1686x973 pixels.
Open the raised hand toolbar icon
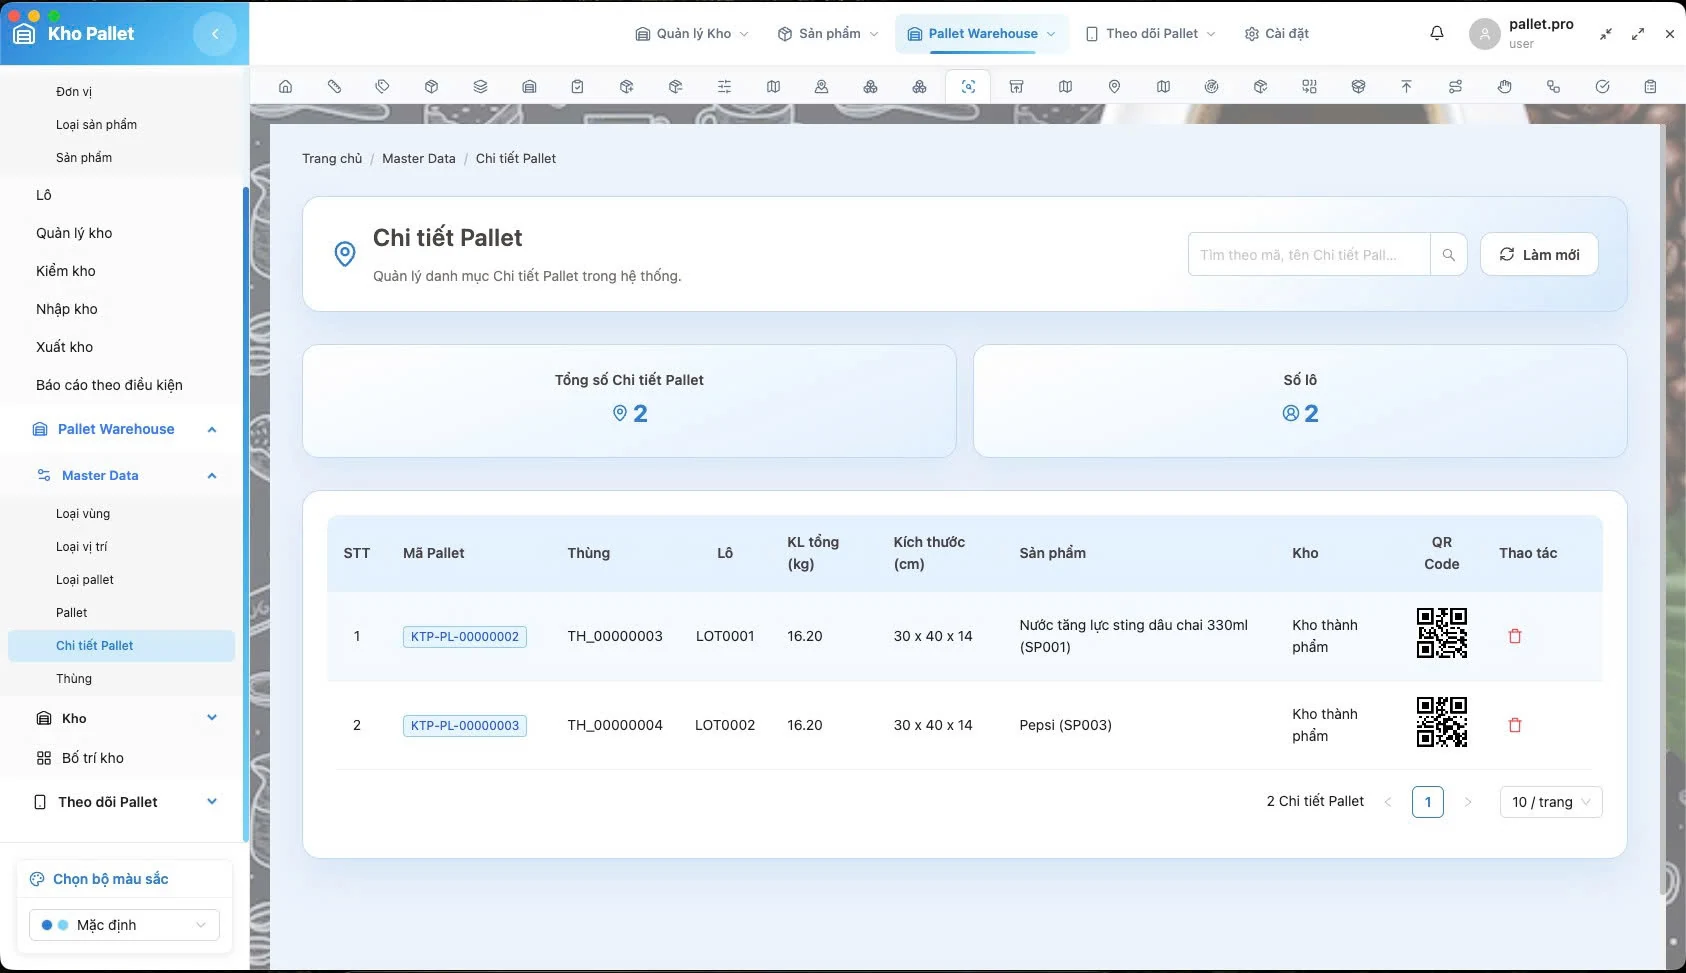[1504, 87]
